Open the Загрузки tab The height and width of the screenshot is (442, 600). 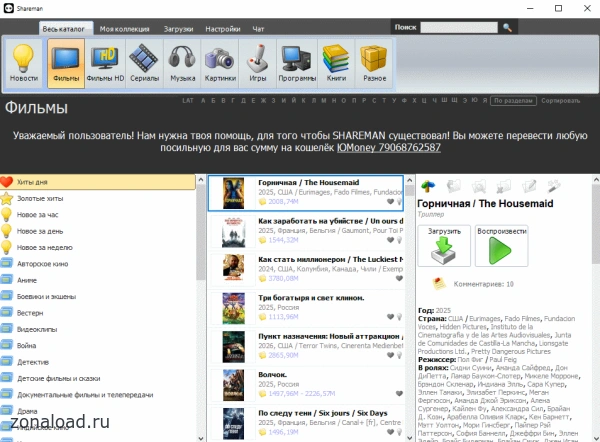[178, 29]
